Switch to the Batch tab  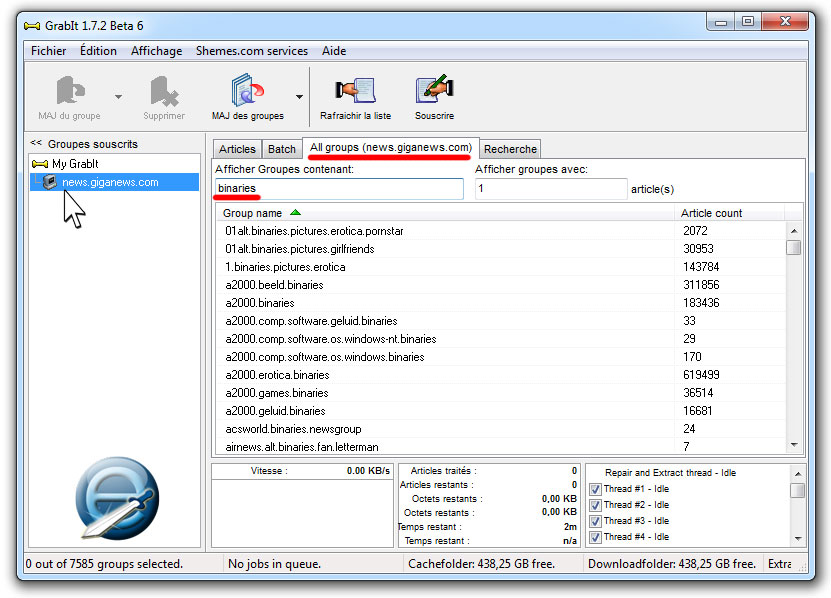click(x=281, y=149)
